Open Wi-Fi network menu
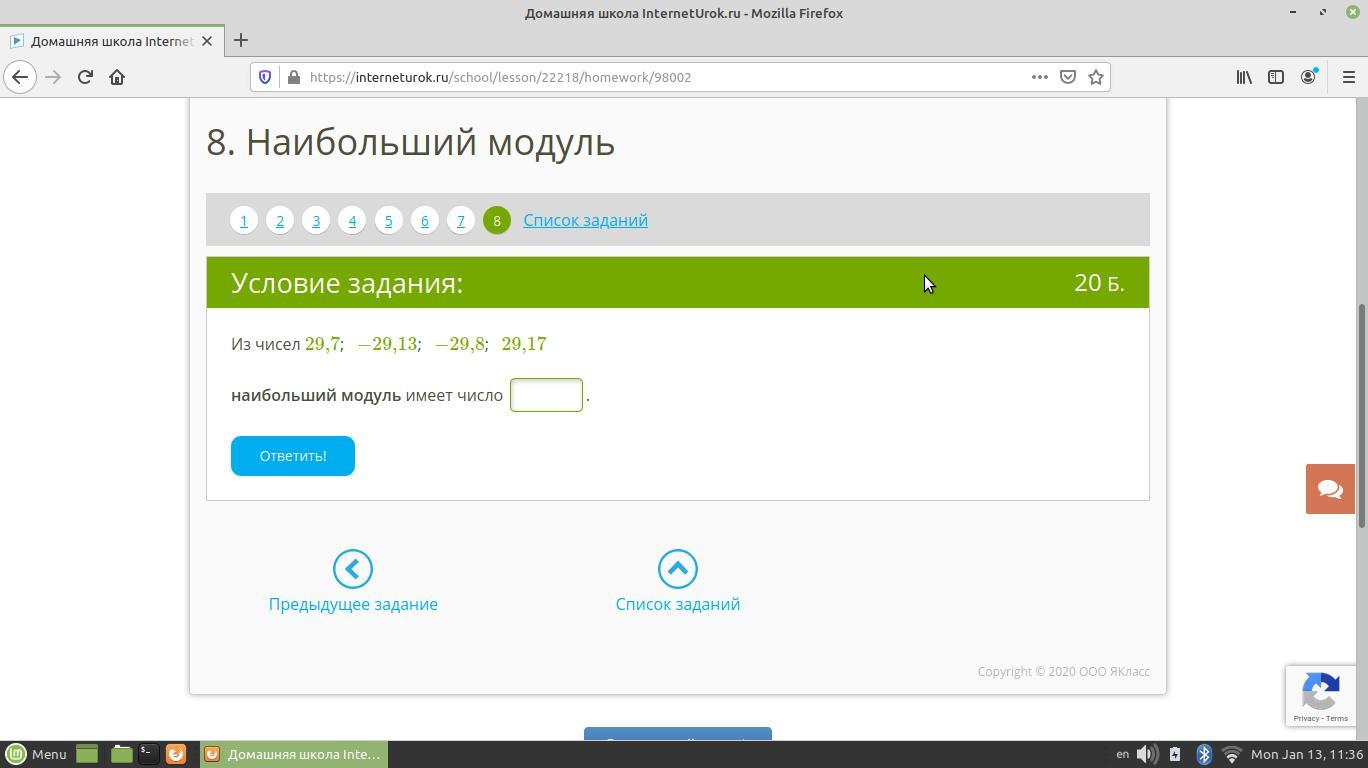This screenshot has height=768, width=1368. [x=1232, y=754]
